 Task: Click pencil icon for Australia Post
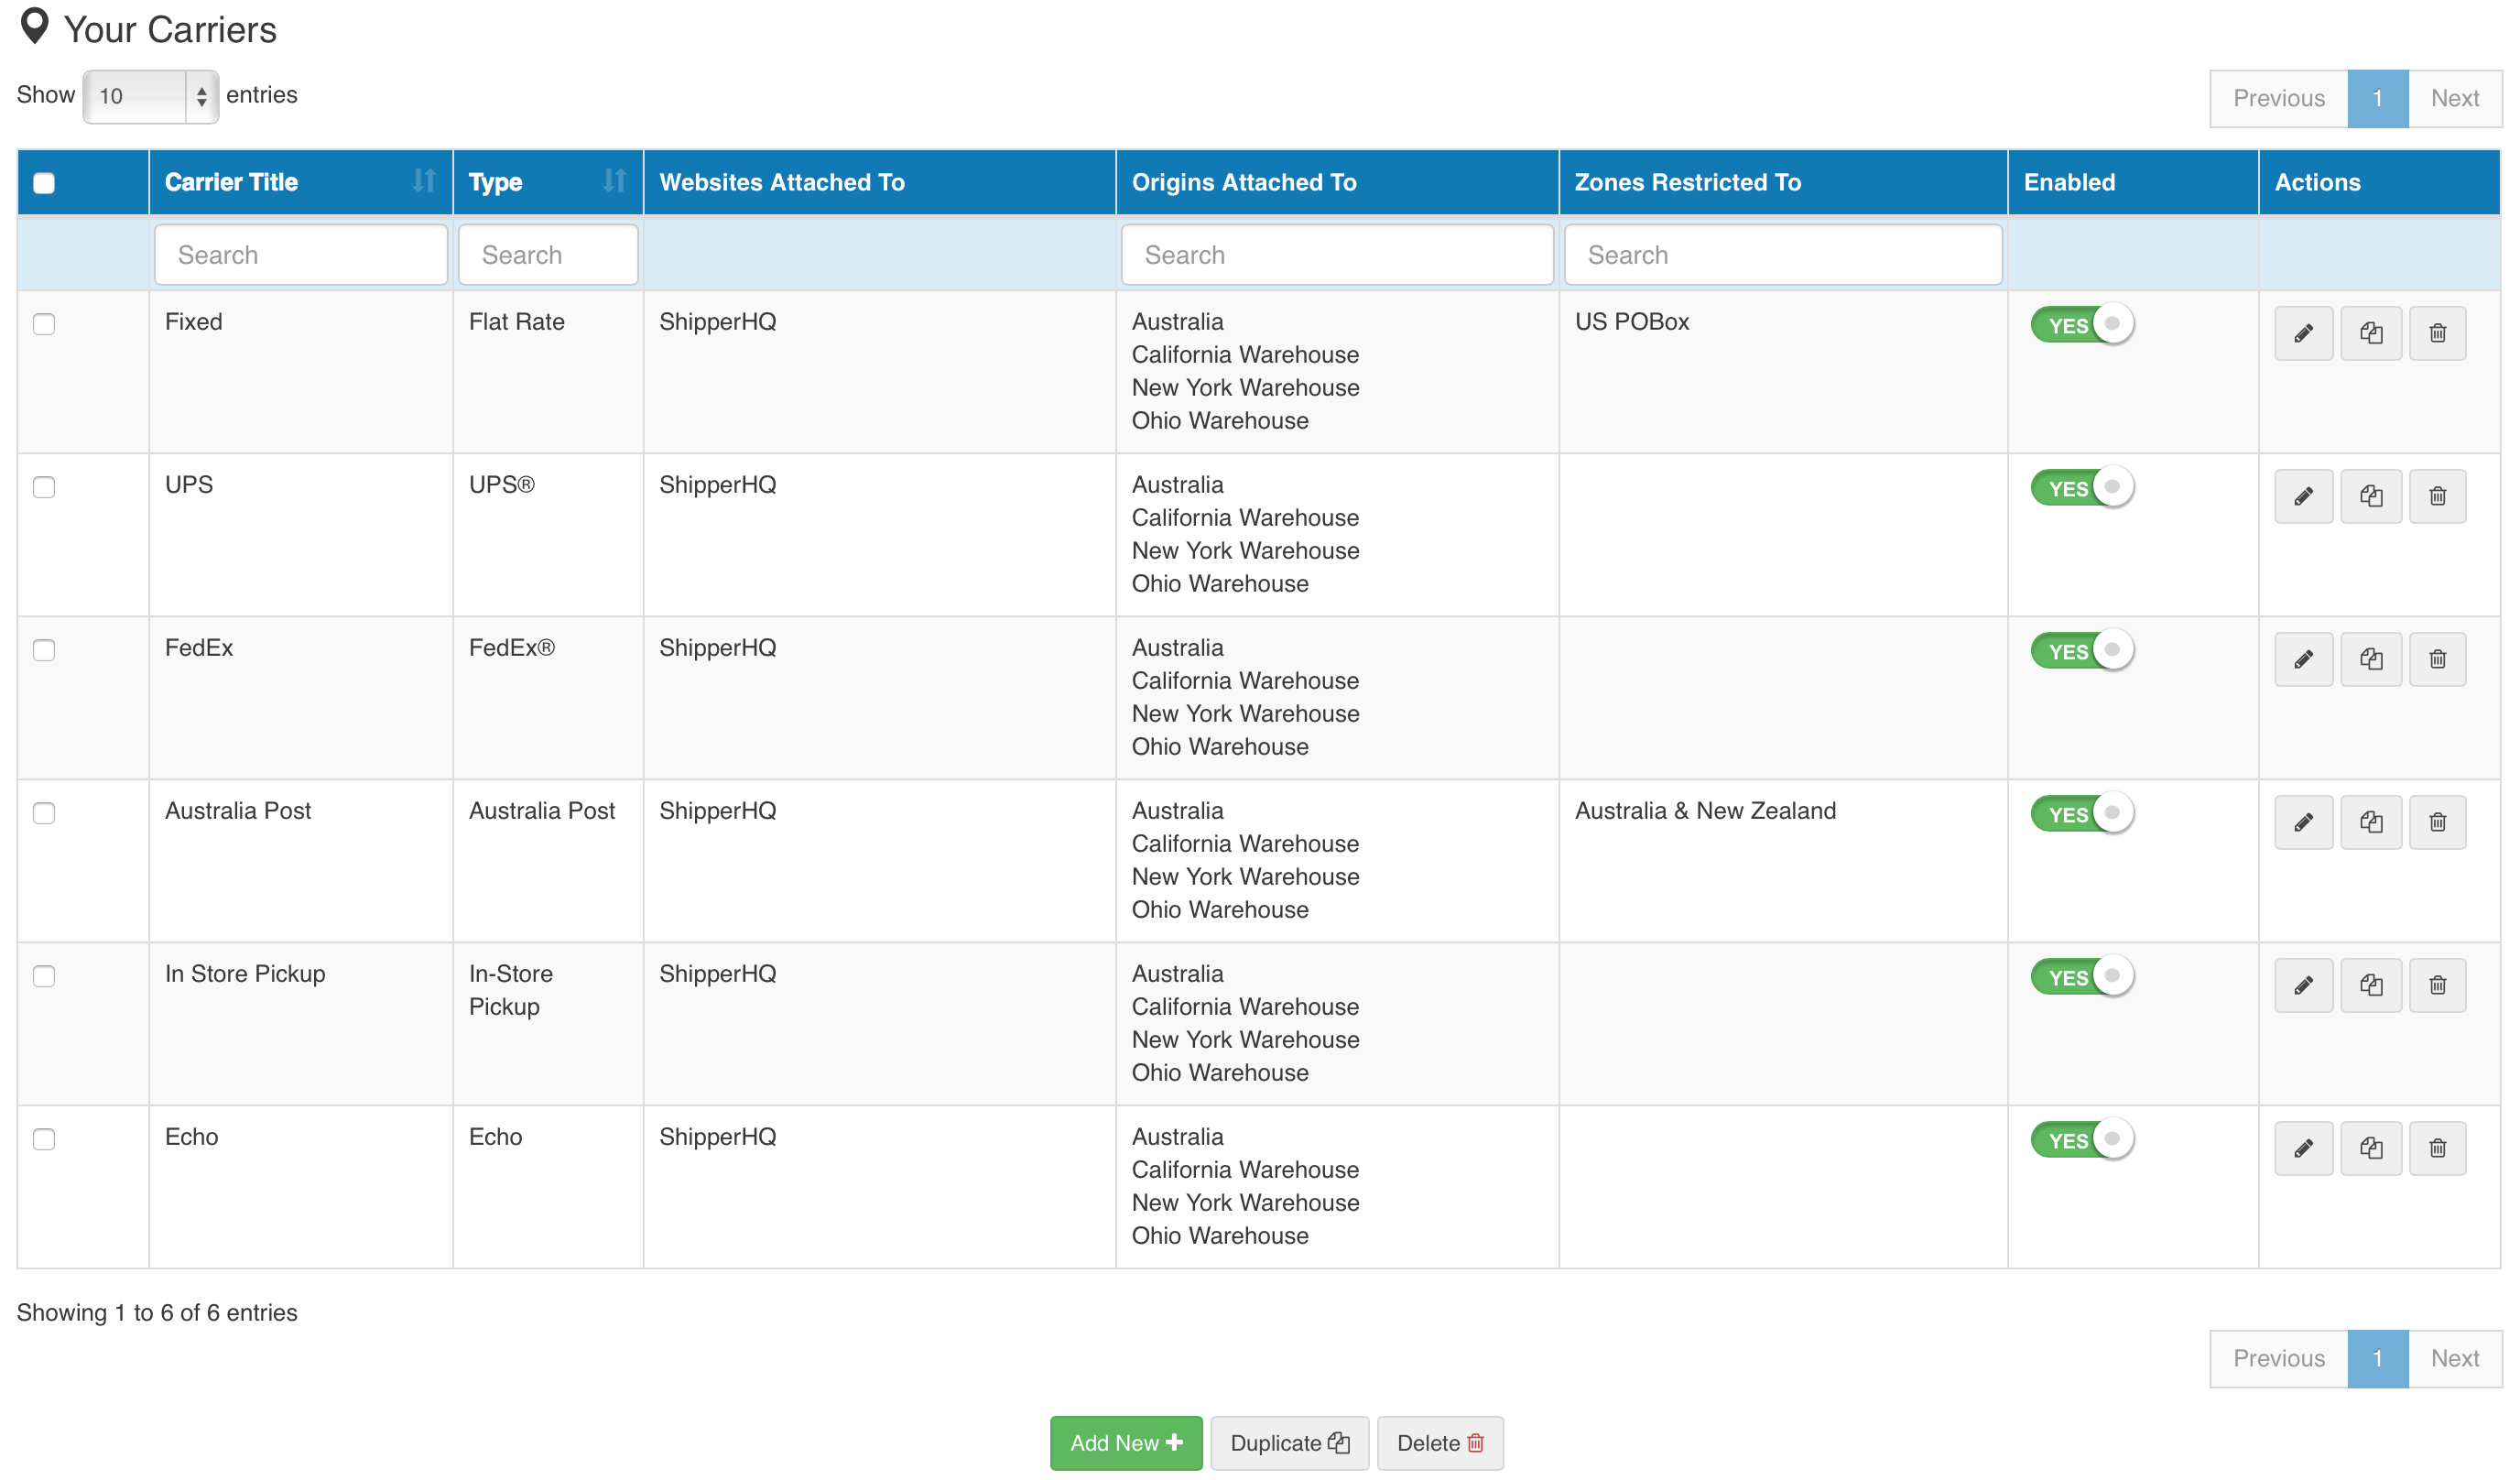[2302, 822]
